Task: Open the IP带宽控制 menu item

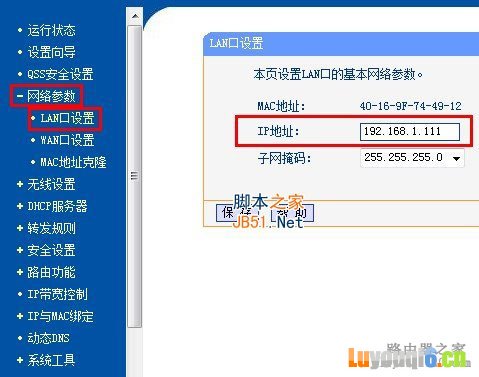Action: click(57, 294)
